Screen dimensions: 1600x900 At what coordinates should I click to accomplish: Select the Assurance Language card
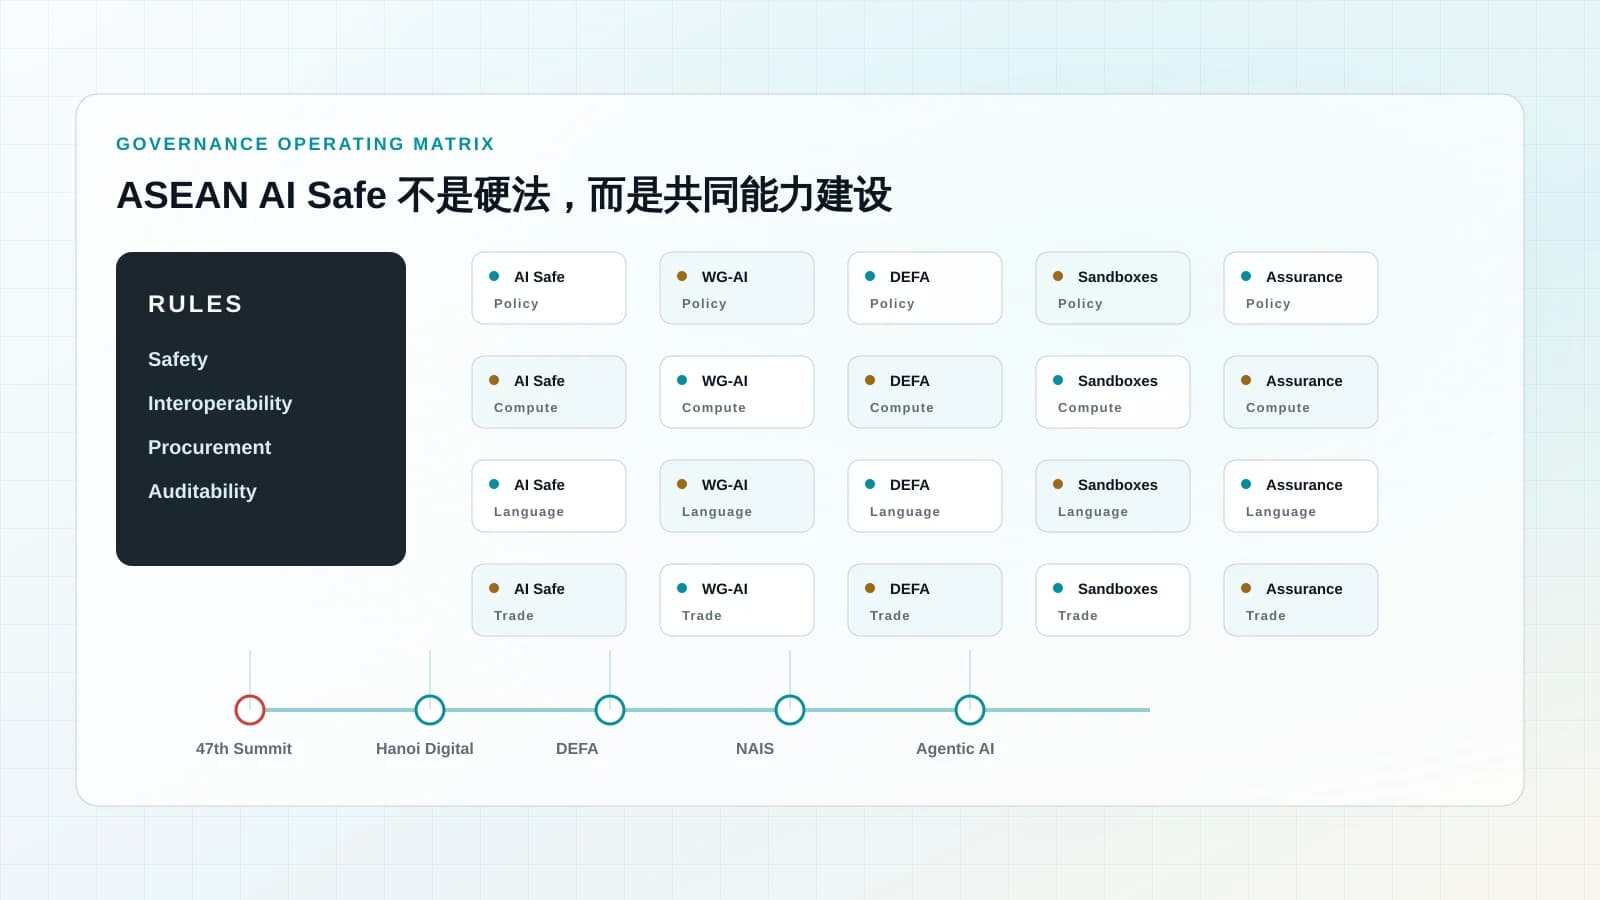1301,496
